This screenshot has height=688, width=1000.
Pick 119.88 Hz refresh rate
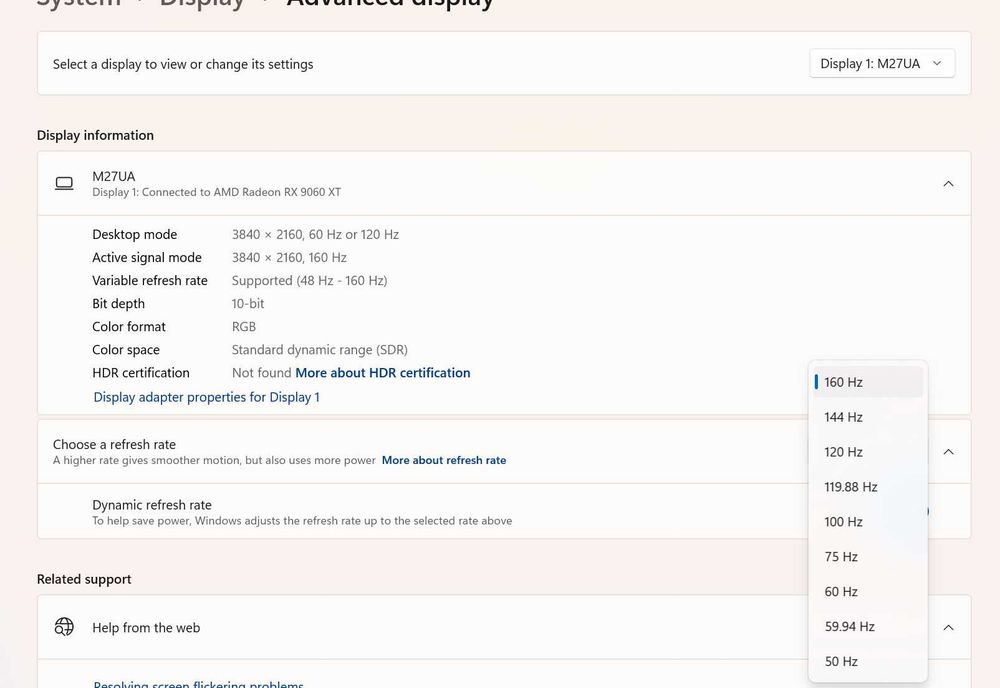click(868, 487)
